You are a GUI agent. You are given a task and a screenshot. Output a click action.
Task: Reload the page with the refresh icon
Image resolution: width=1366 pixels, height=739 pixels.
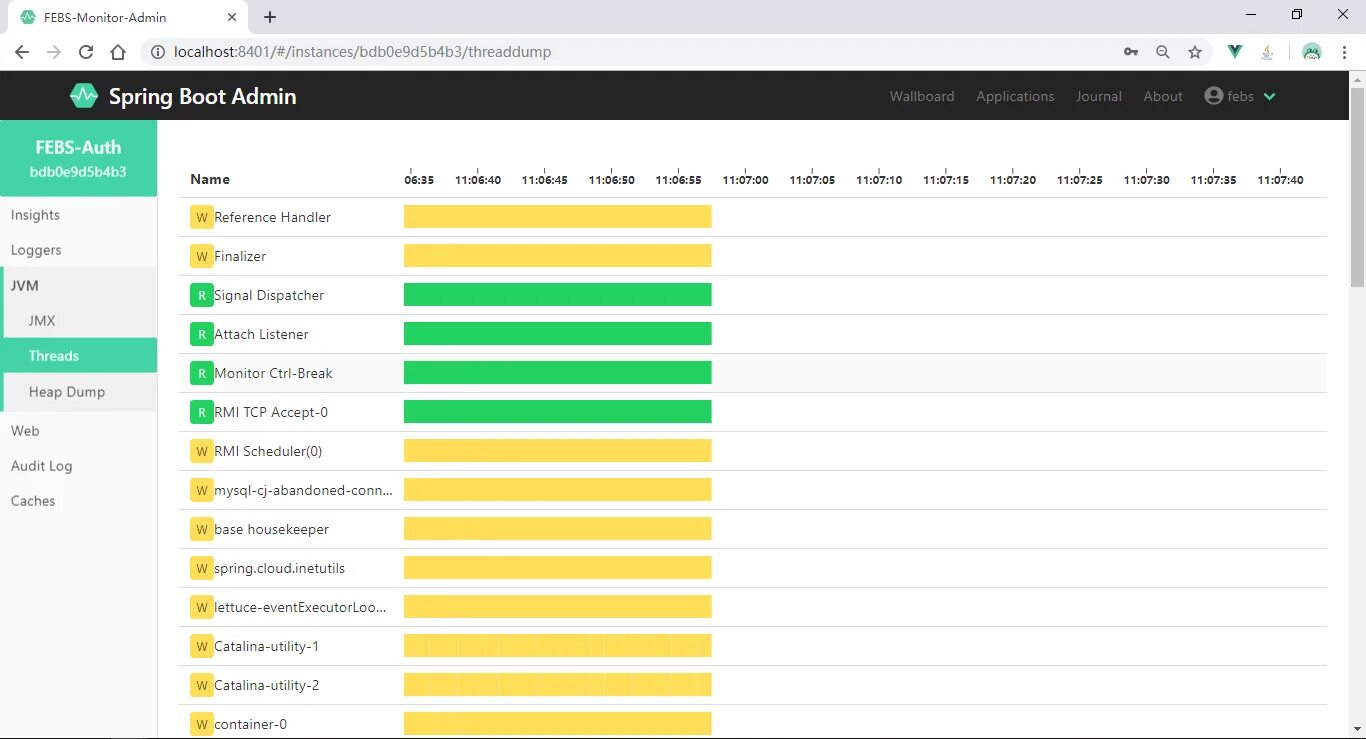pos(86,52)
